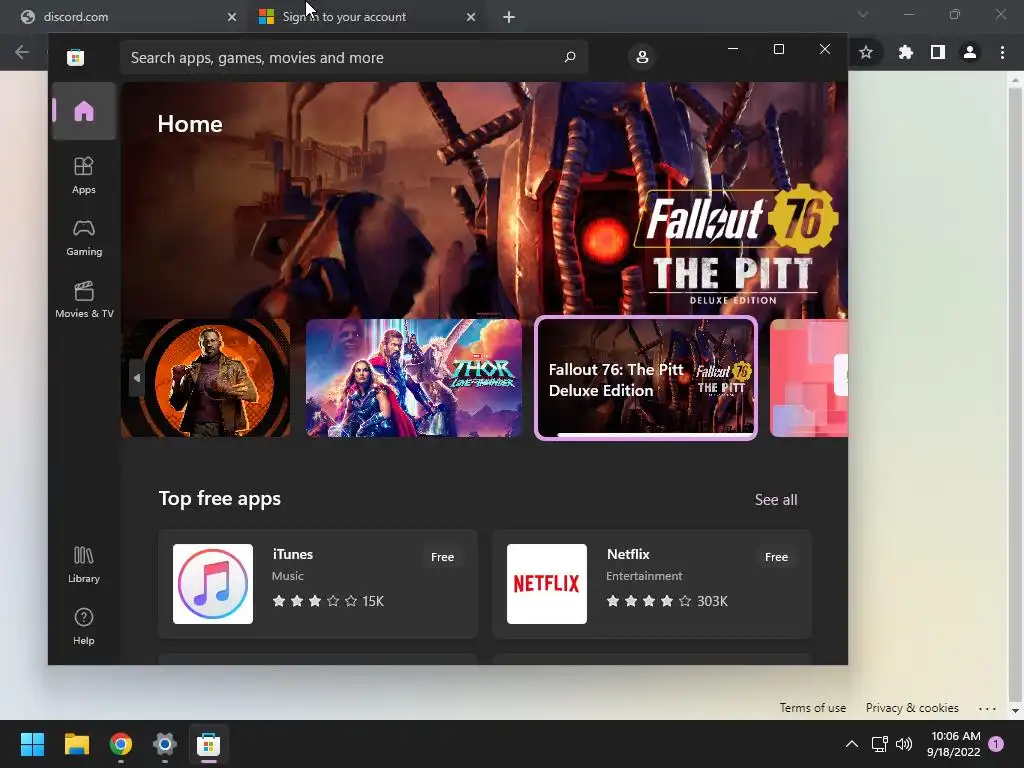
Task: Toggle the Chrome side panel icon
Action: coord(938,52)
